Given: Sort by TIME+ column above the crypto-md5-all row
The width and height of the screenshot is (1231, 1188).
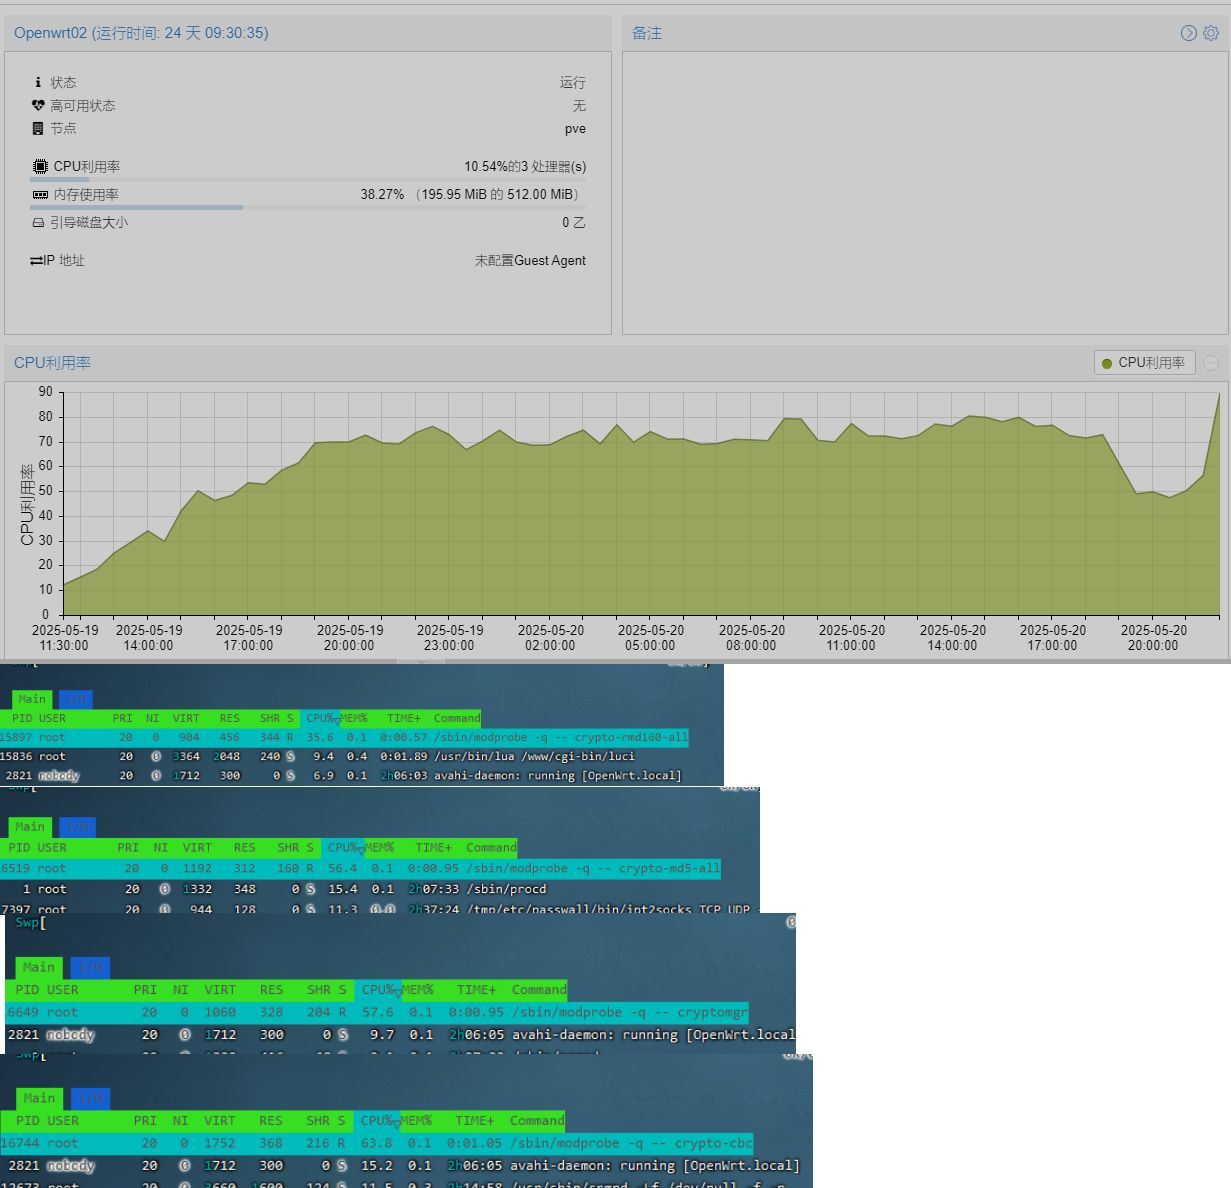Looking at the screenshot, I should [433, 847].
